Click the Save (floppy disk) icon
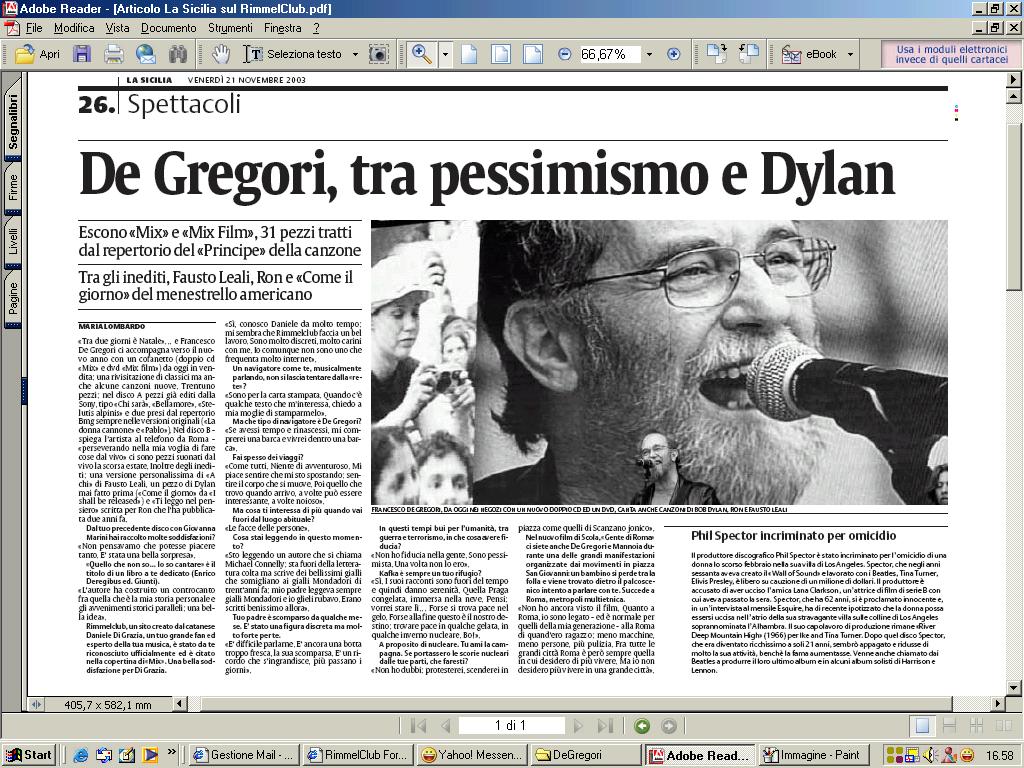 [x=82, y=54]
